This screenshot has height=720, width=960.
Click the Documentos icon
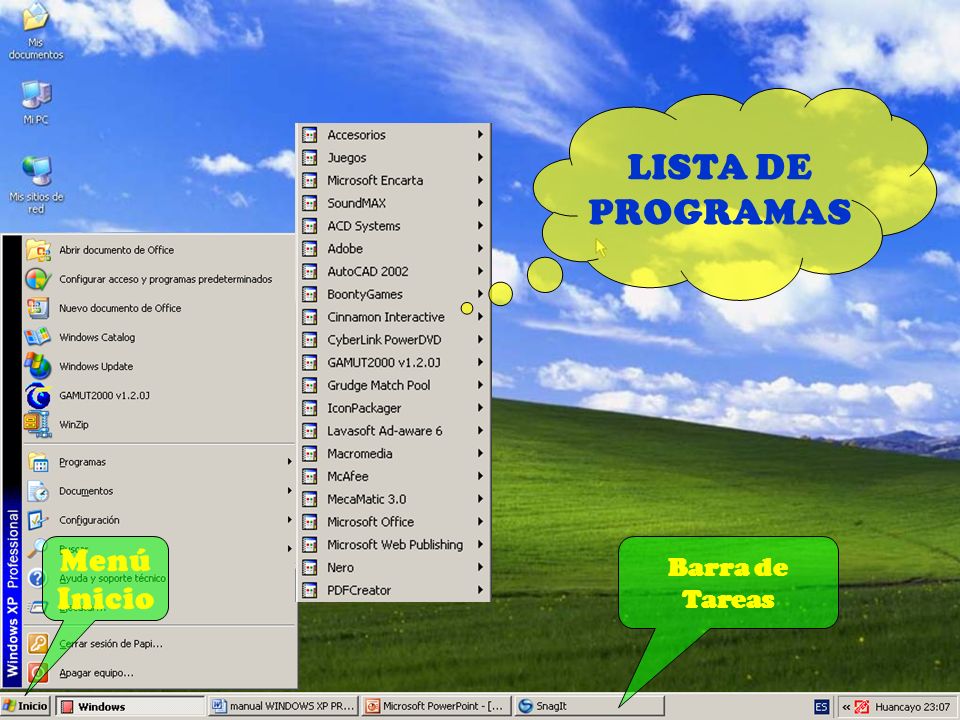pyautogui.click(x=38, y=491)
